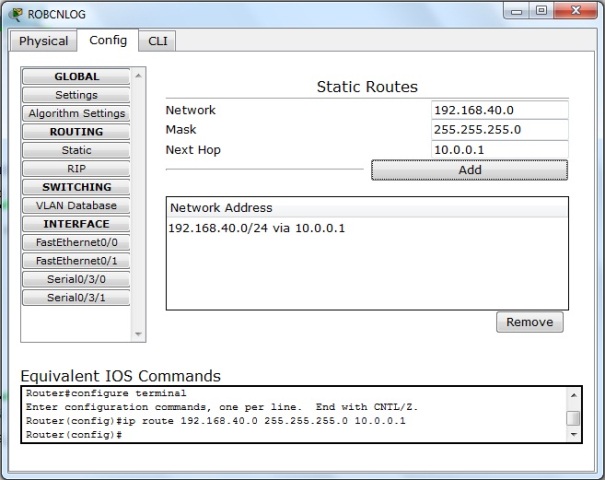Click the Remove button
This screenshot has height=480, width=605.
529,322
